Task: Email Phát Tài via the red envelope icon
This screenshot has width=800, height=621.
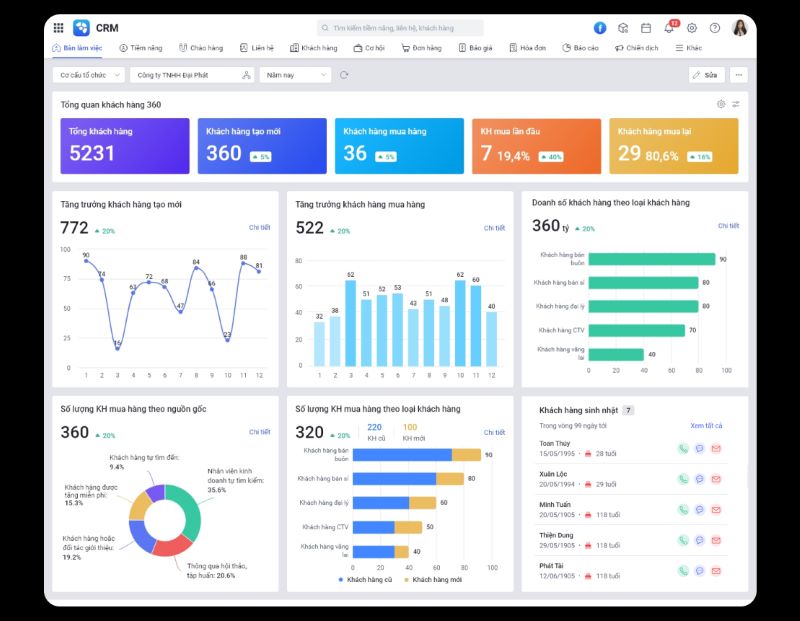Action: (714, 569)
